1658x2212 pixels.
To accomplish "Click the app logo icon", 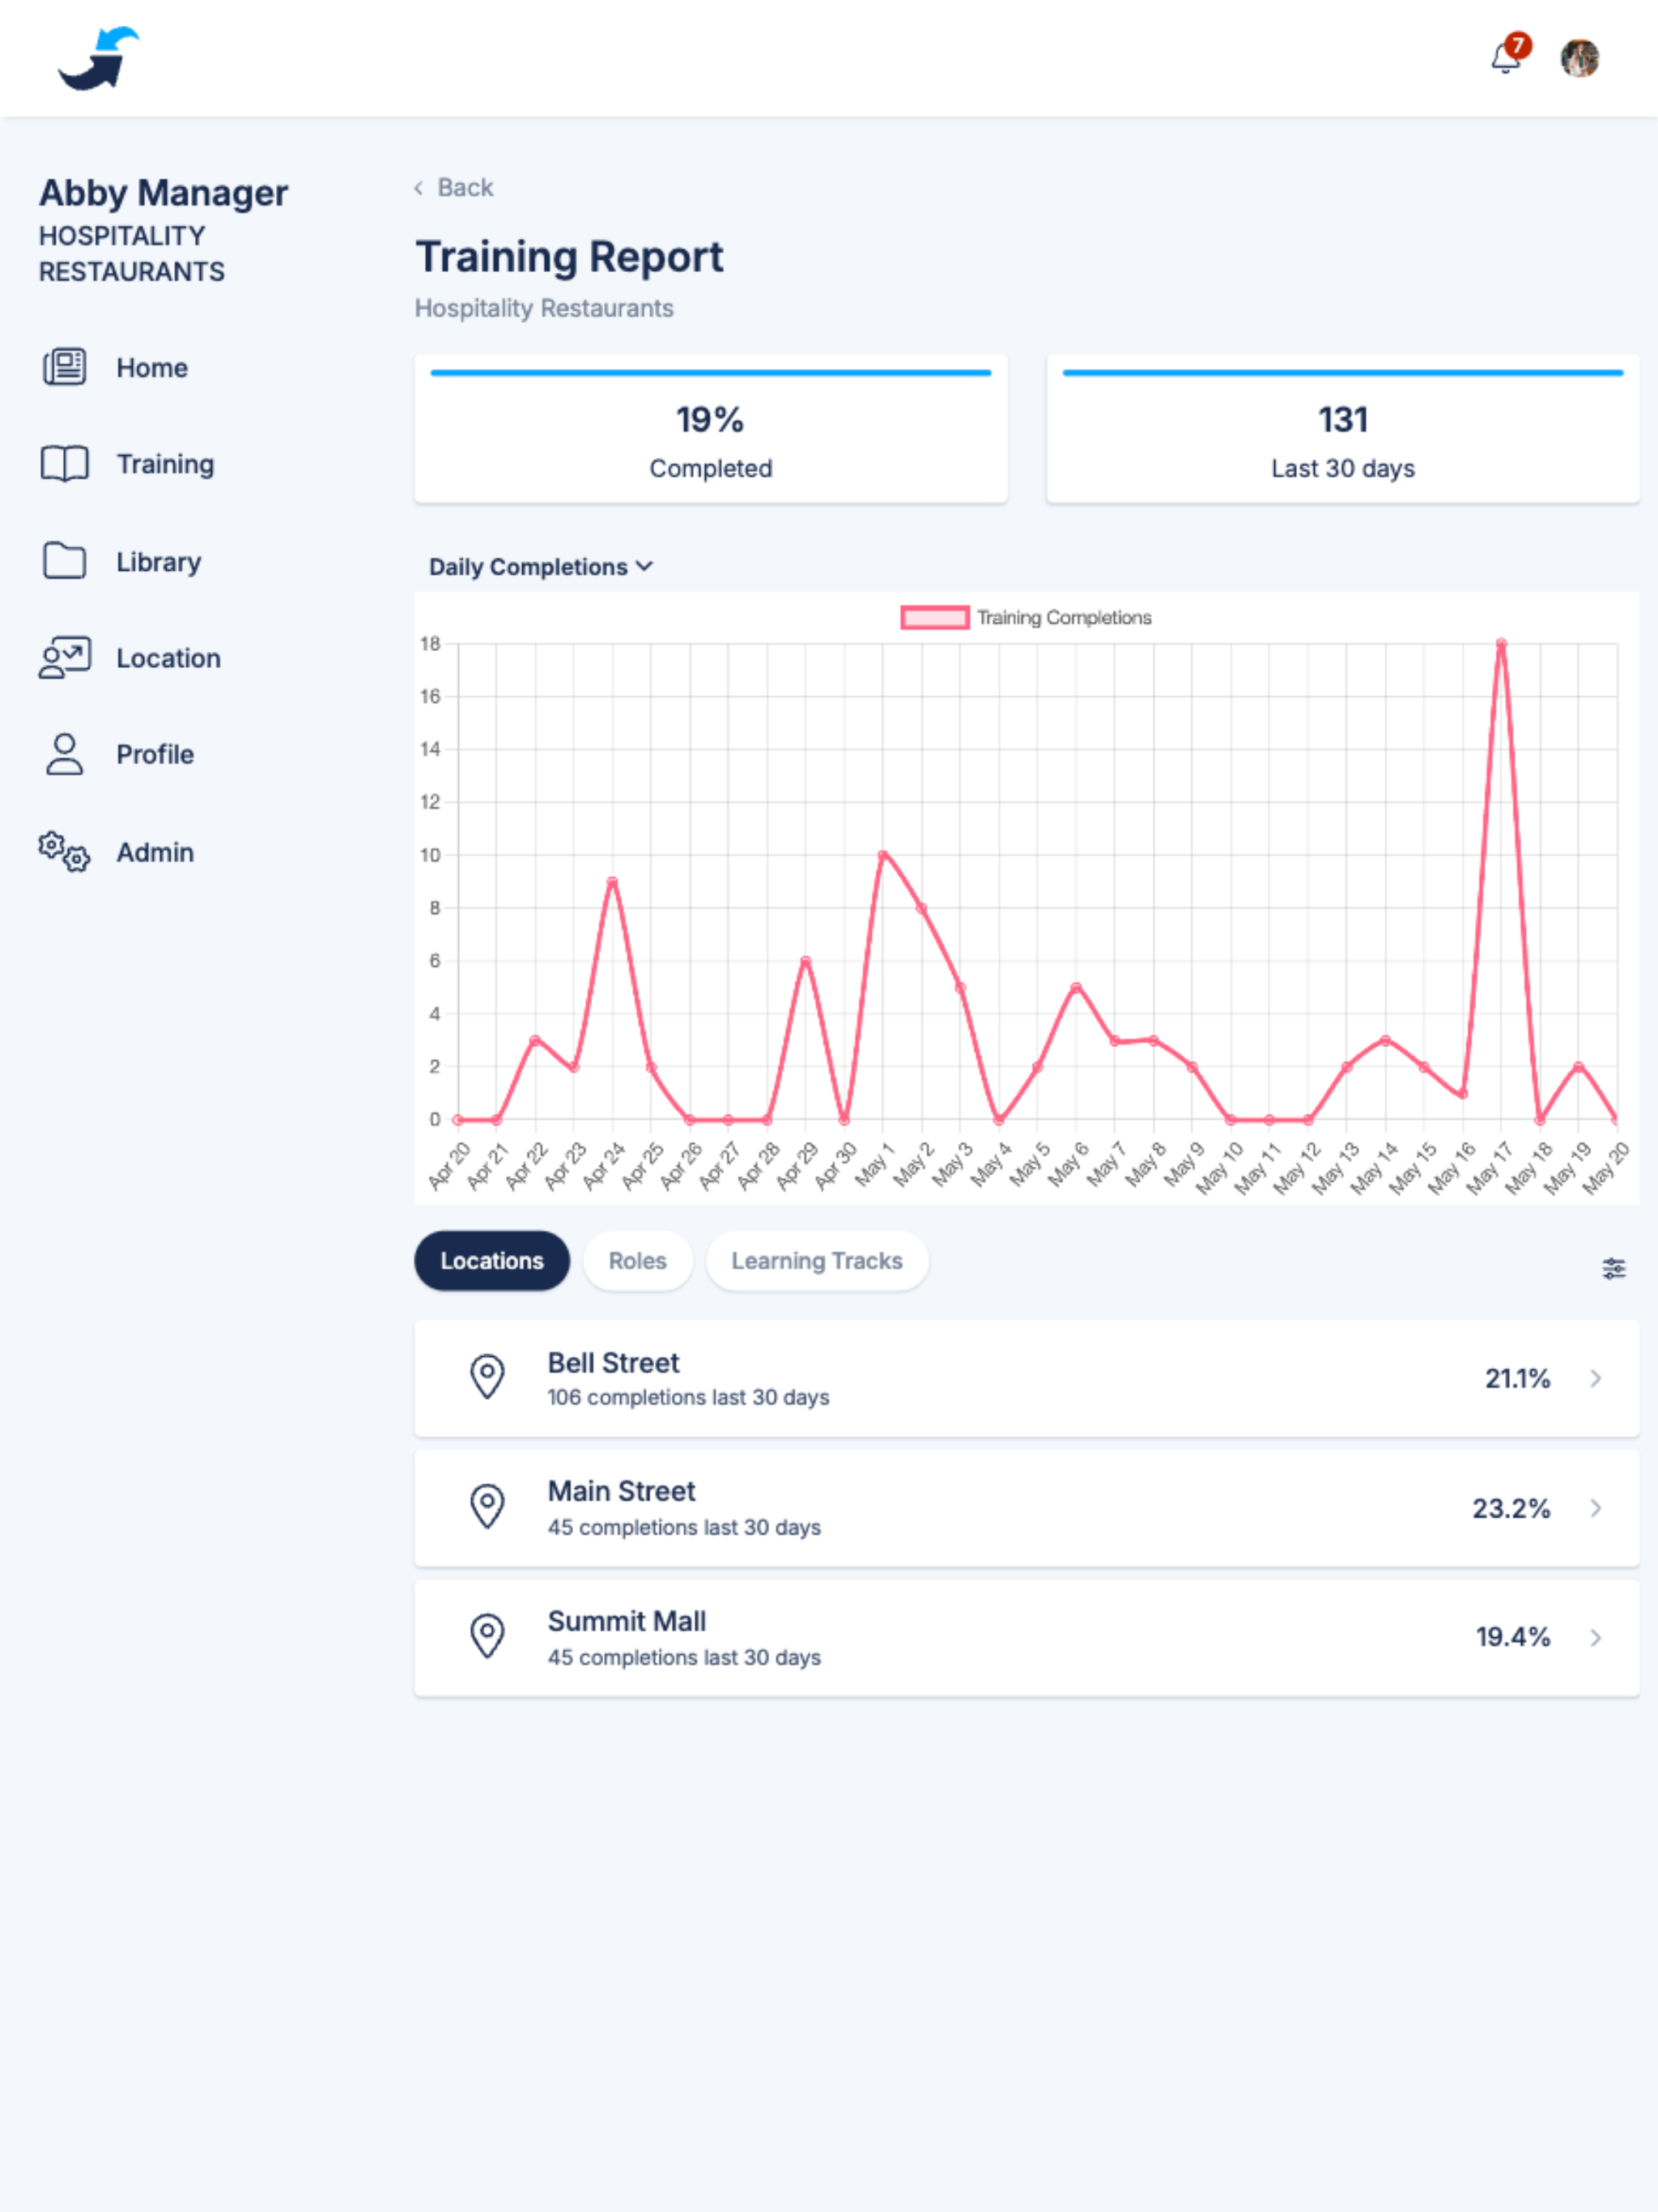I will tap(98, 58).
